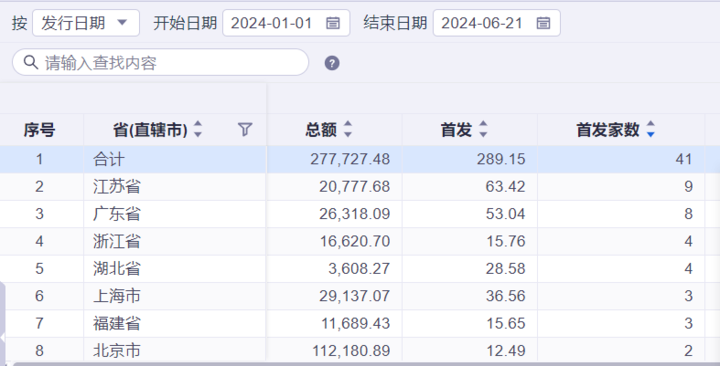
Task: Click the value 11,689.43
Action: (355, 323)
